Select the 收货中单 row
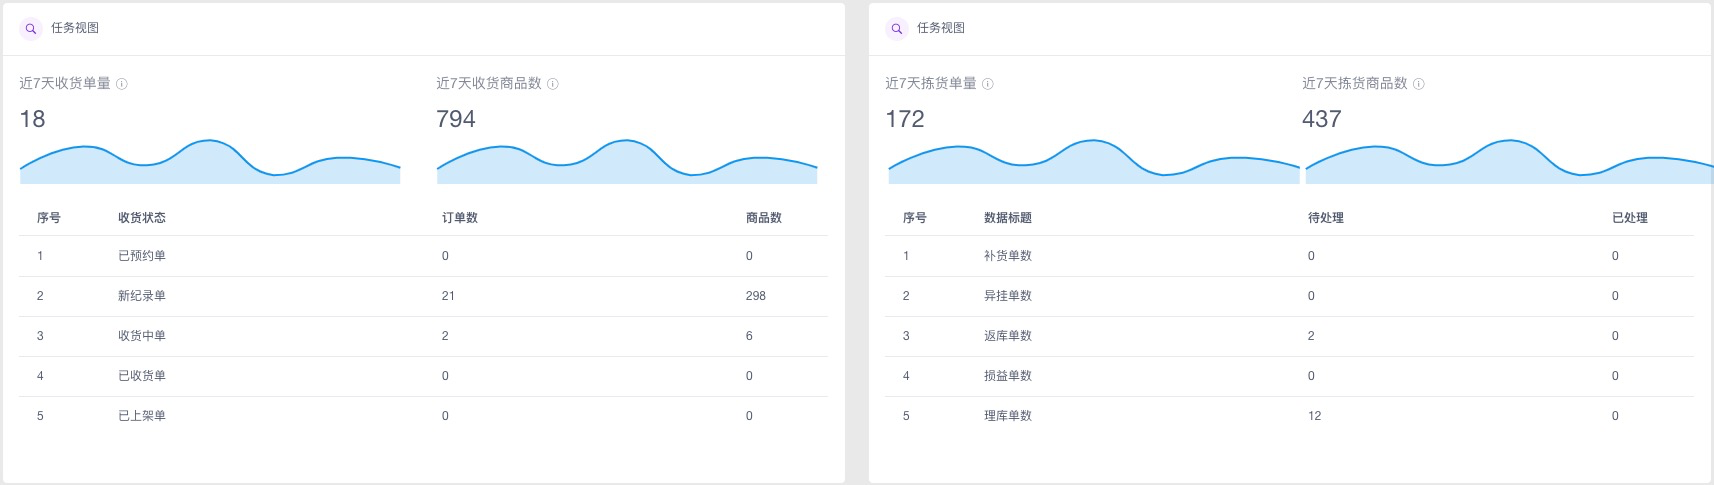This screenshot has width=1714, height=485. (x=423, y=336)
